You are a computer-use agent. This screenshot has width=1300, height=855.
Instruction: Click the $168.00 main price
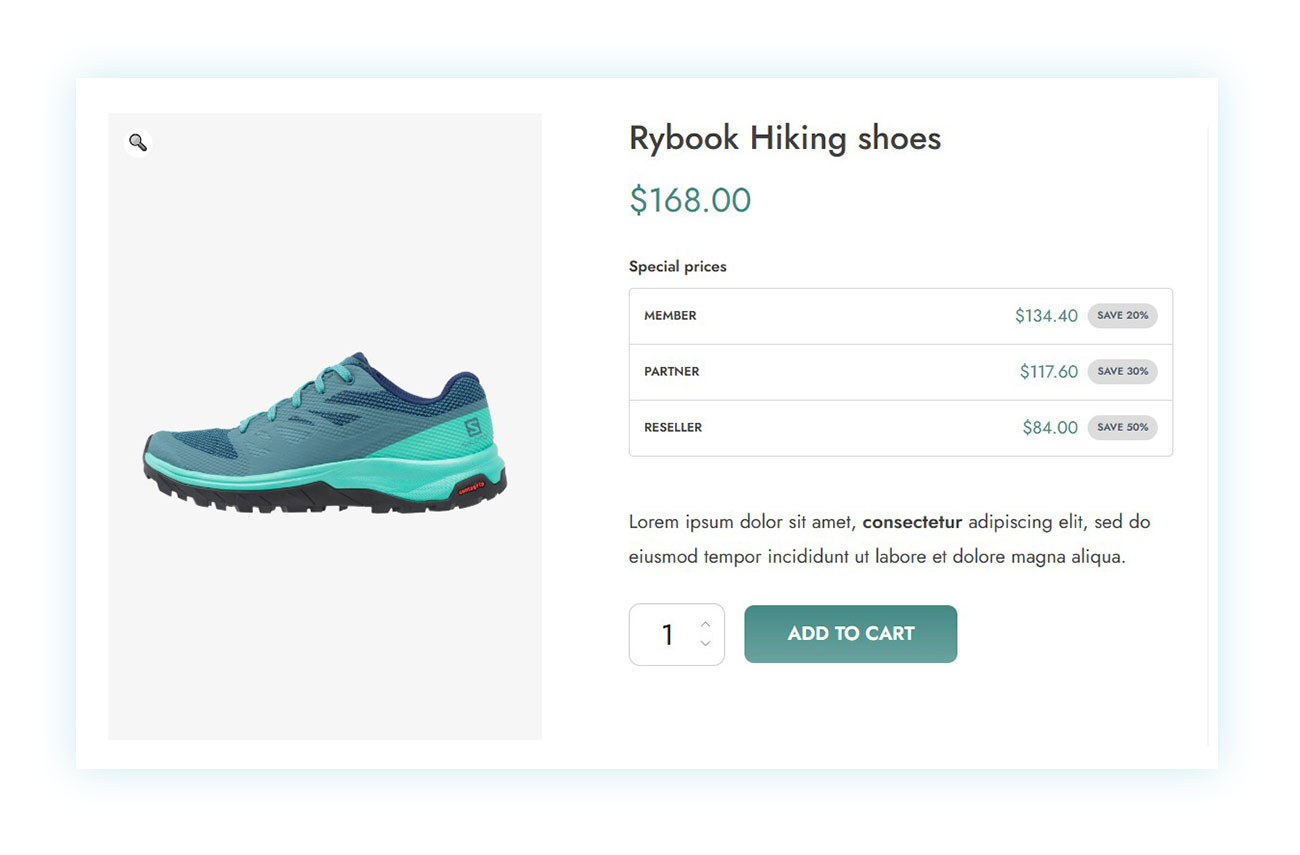pyautogui.click(x=689, y=200)
